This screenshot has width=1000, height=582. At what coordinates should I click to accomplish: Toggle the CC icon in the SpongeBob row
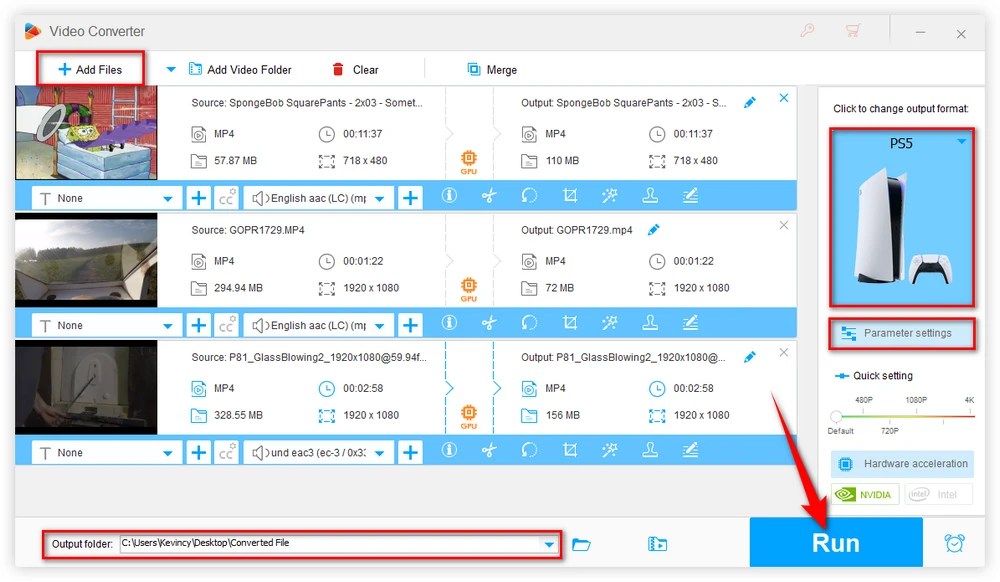click(226, 198)
